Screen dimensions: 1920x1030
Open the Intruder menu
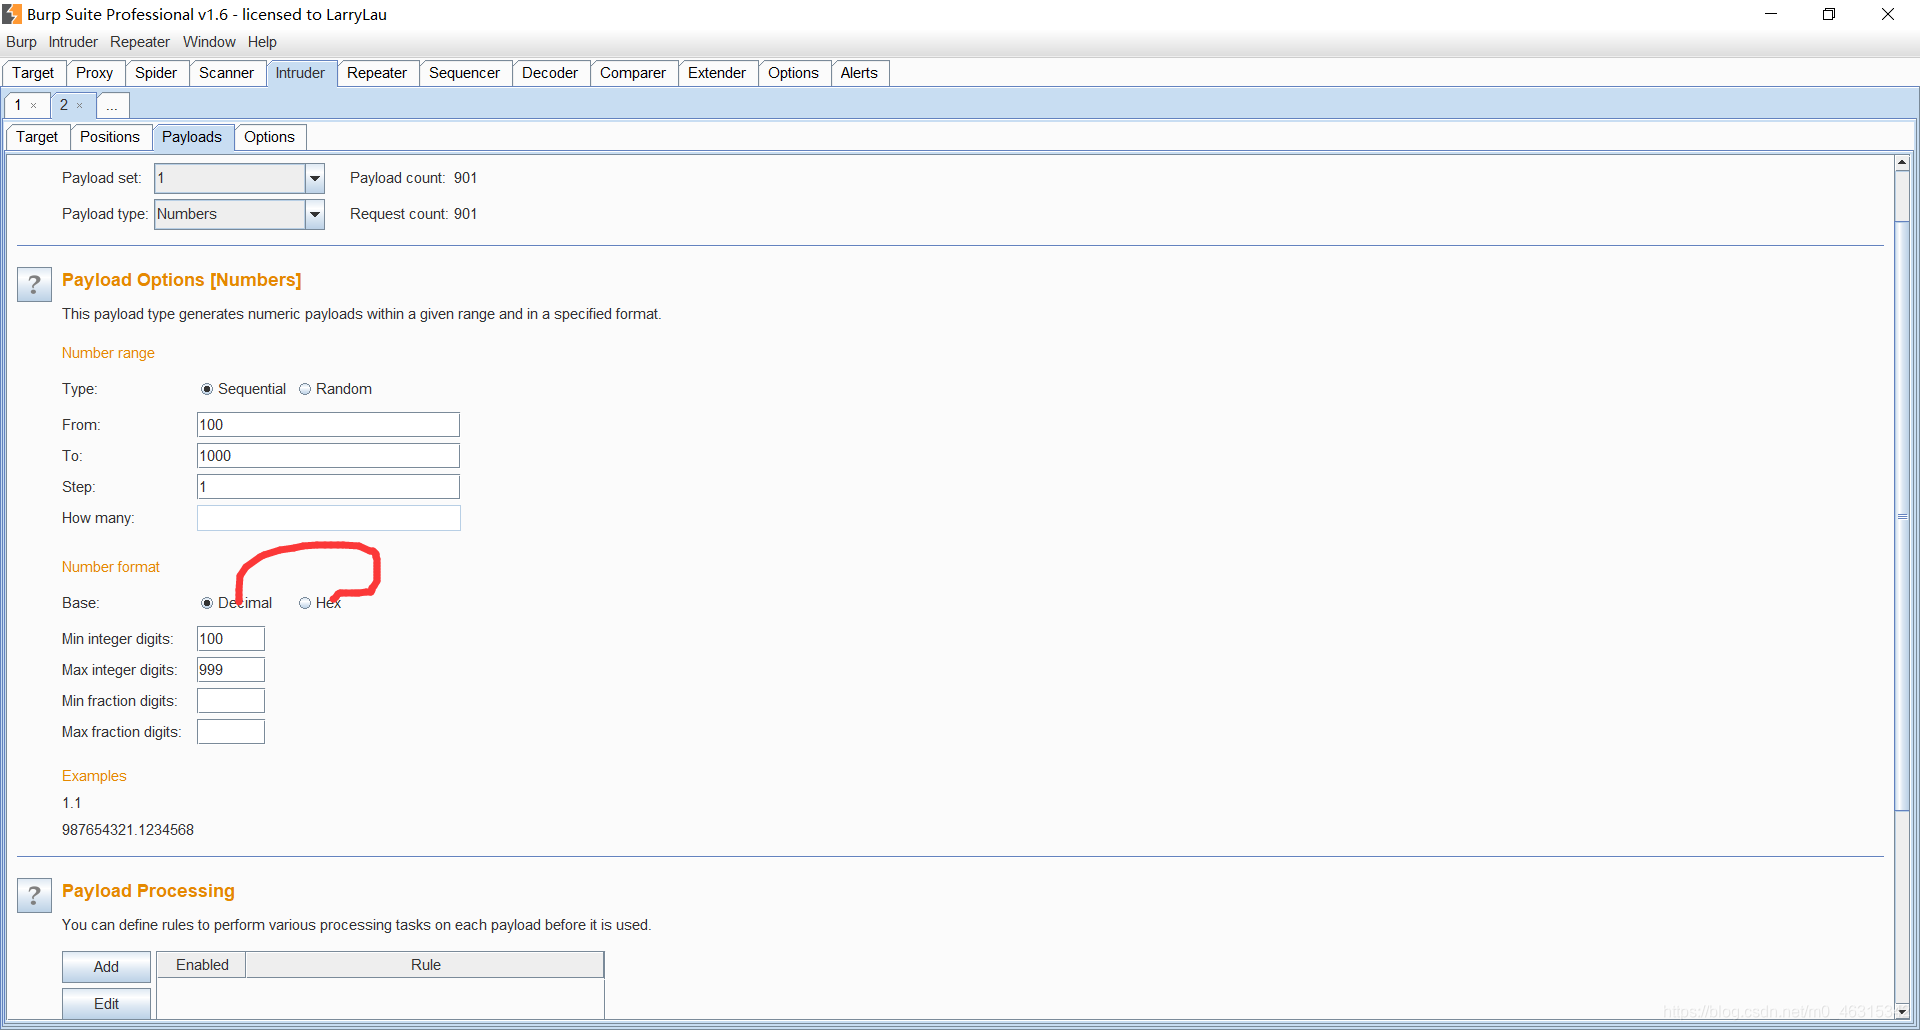71,42
